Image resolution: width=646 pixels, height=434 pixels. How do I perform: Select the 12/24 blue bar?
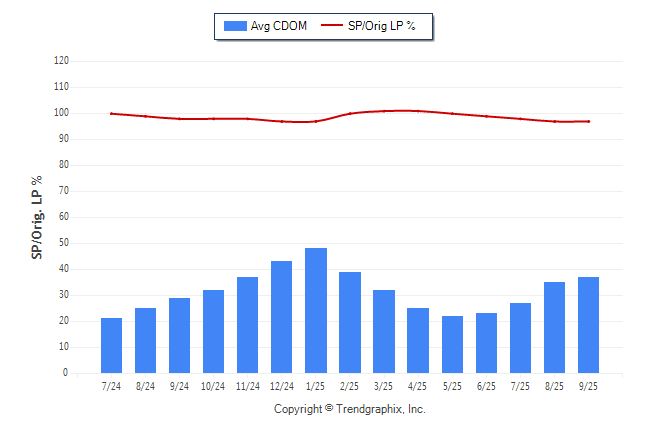(282, 316)
